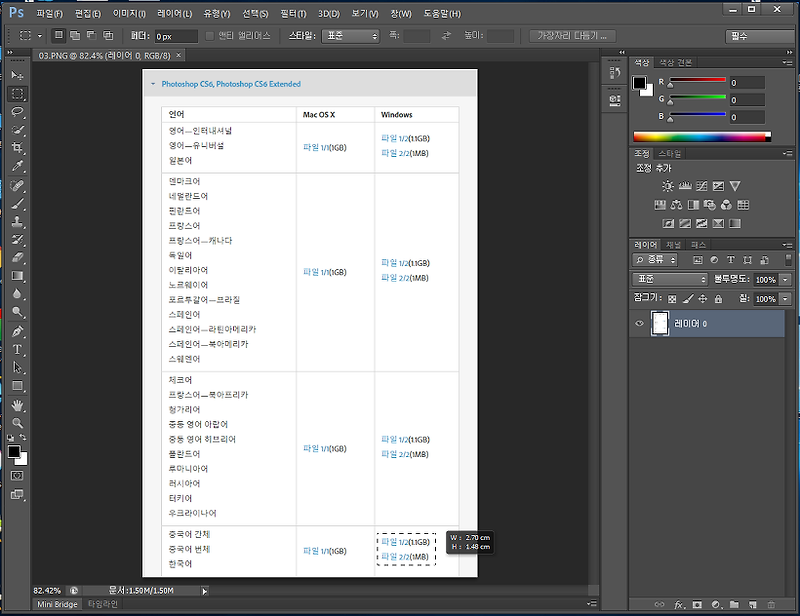800x616 pixels.
Task: Expand status bar info arrow
Action: [x=204, y=591]
